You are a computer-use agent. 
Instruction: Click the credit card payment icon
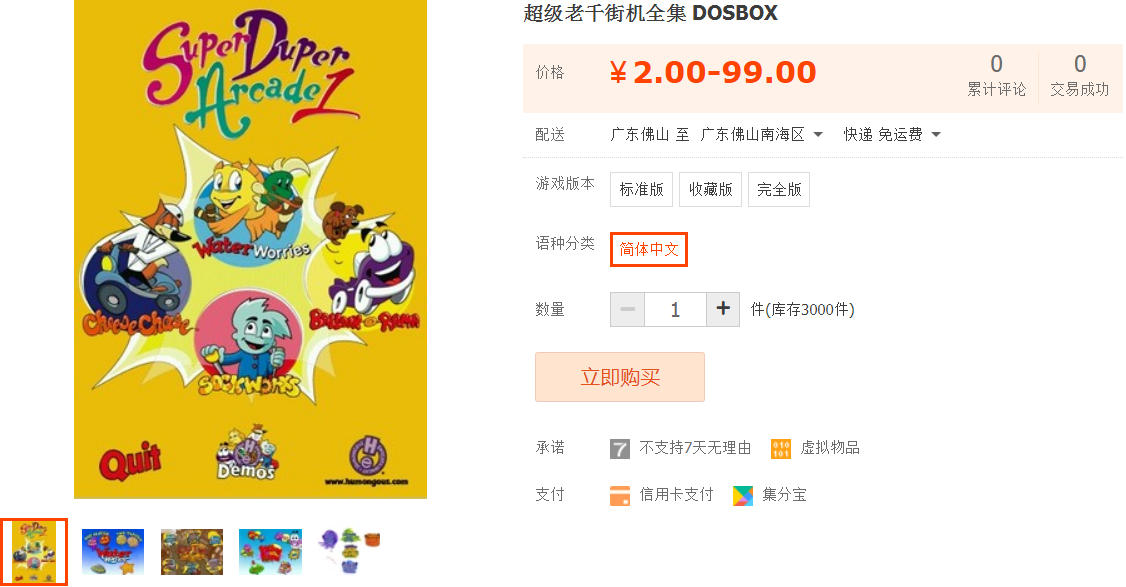620,496
